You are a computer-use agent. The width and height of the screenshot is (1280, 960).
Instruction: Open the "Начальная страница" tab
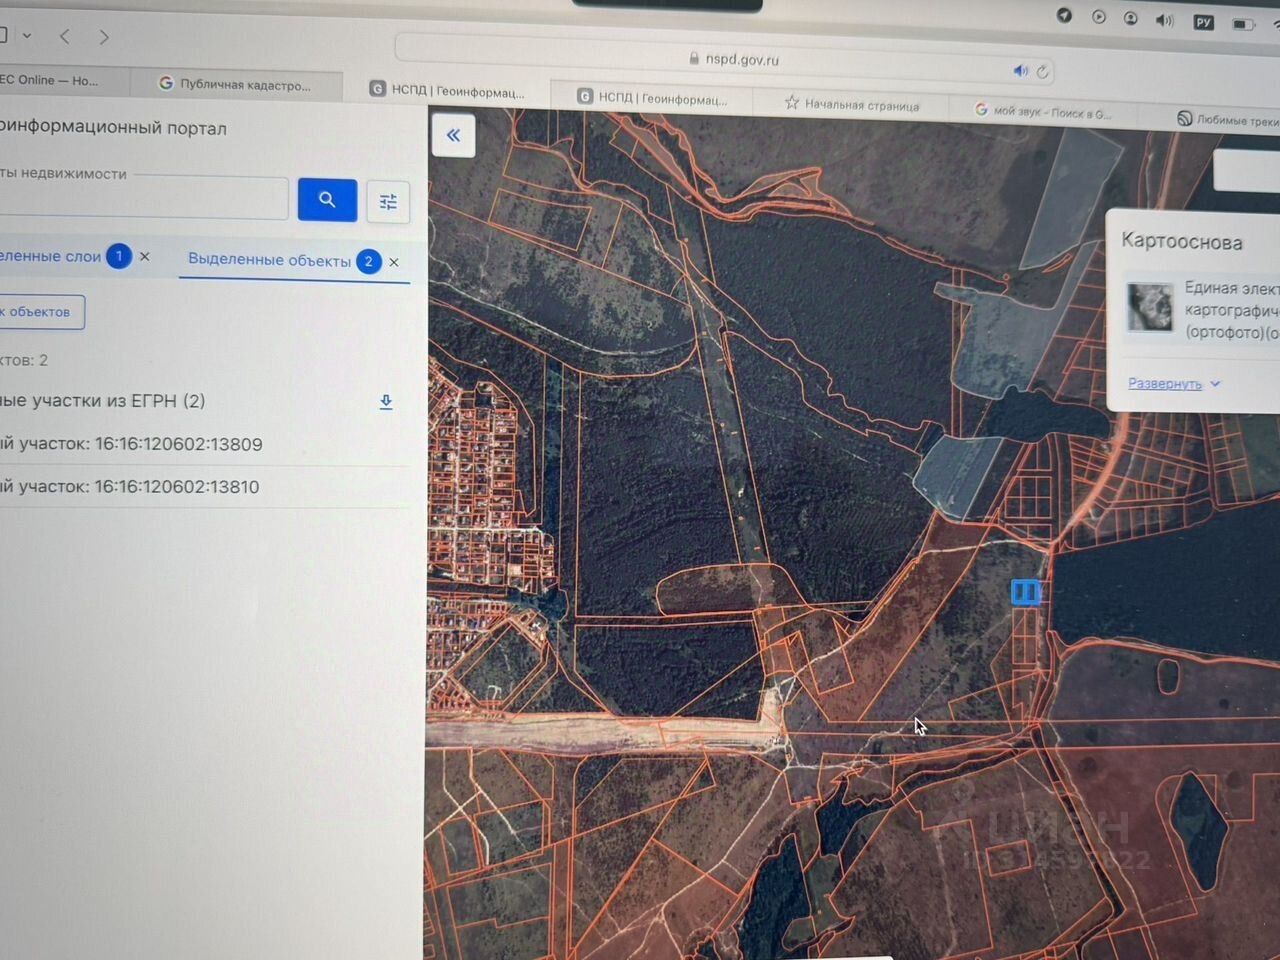852,104
